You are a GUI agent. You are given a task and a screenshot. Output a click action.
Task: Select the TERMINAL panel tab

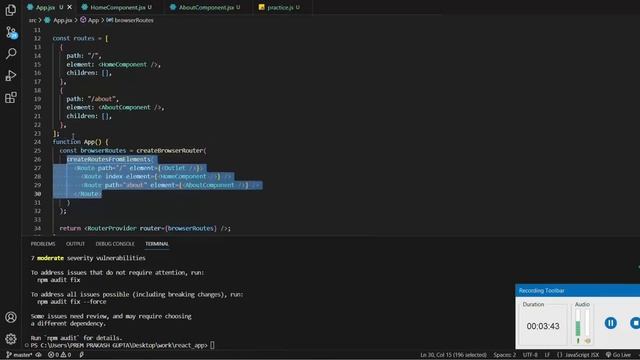[x=157, y=244]
